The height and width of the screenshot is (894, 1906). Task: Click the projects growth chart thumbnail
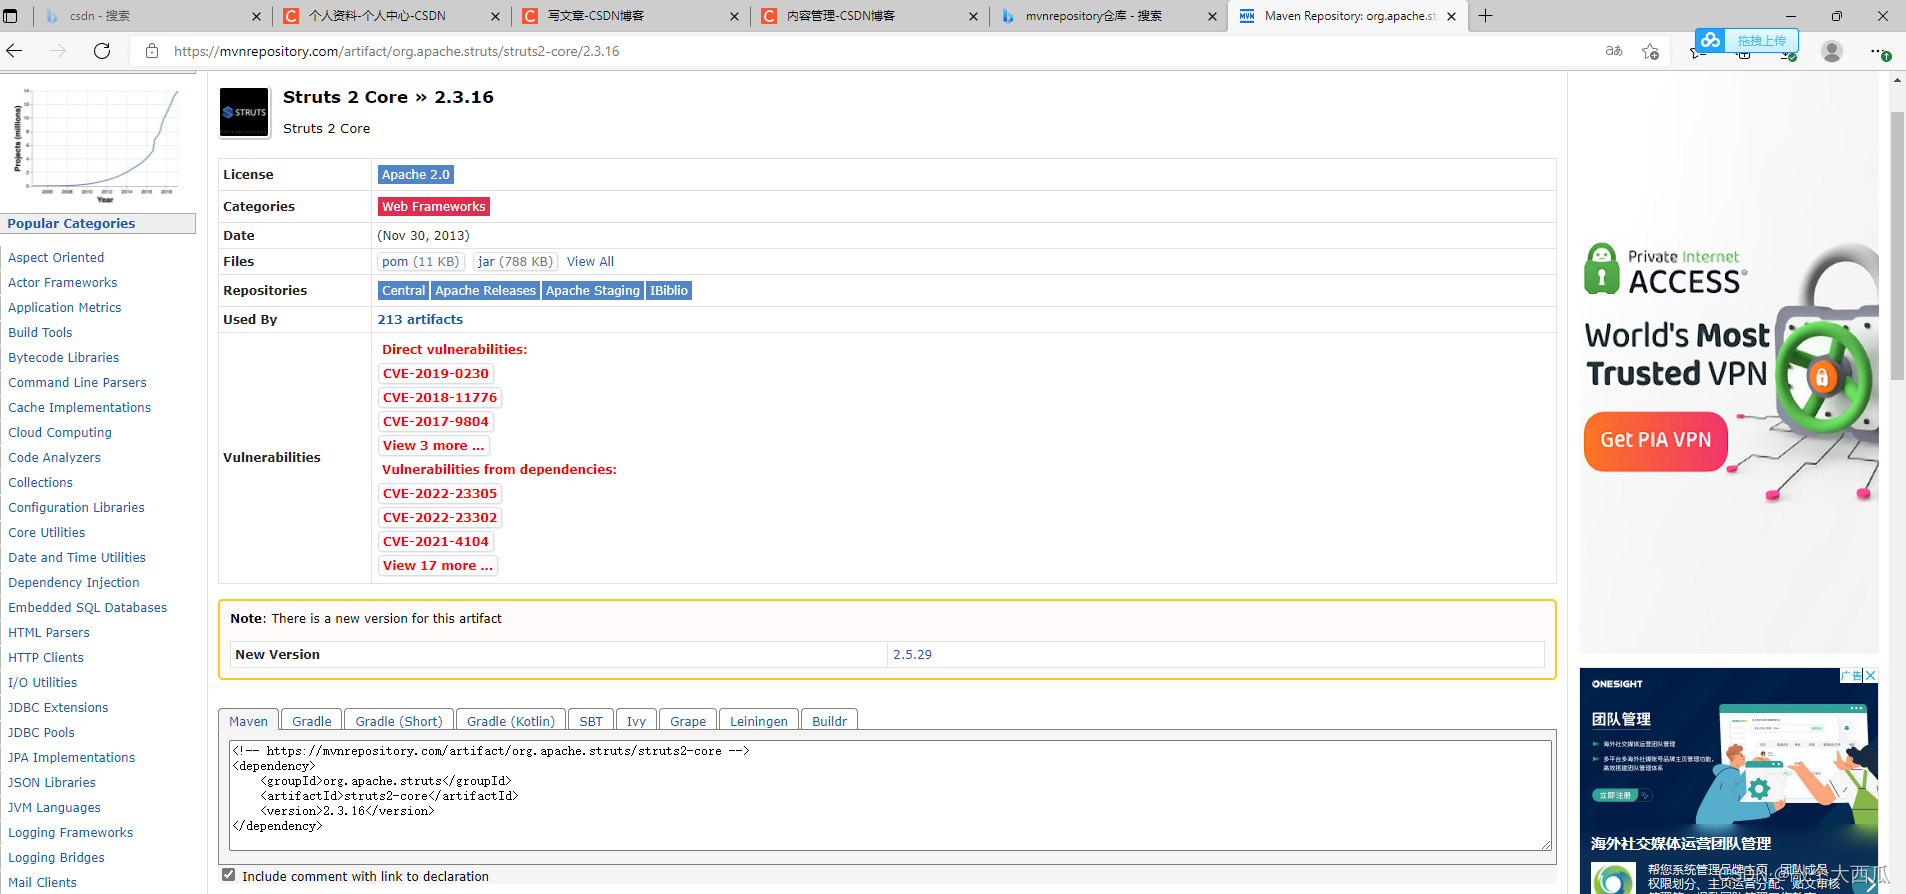[x=97, y=144]
